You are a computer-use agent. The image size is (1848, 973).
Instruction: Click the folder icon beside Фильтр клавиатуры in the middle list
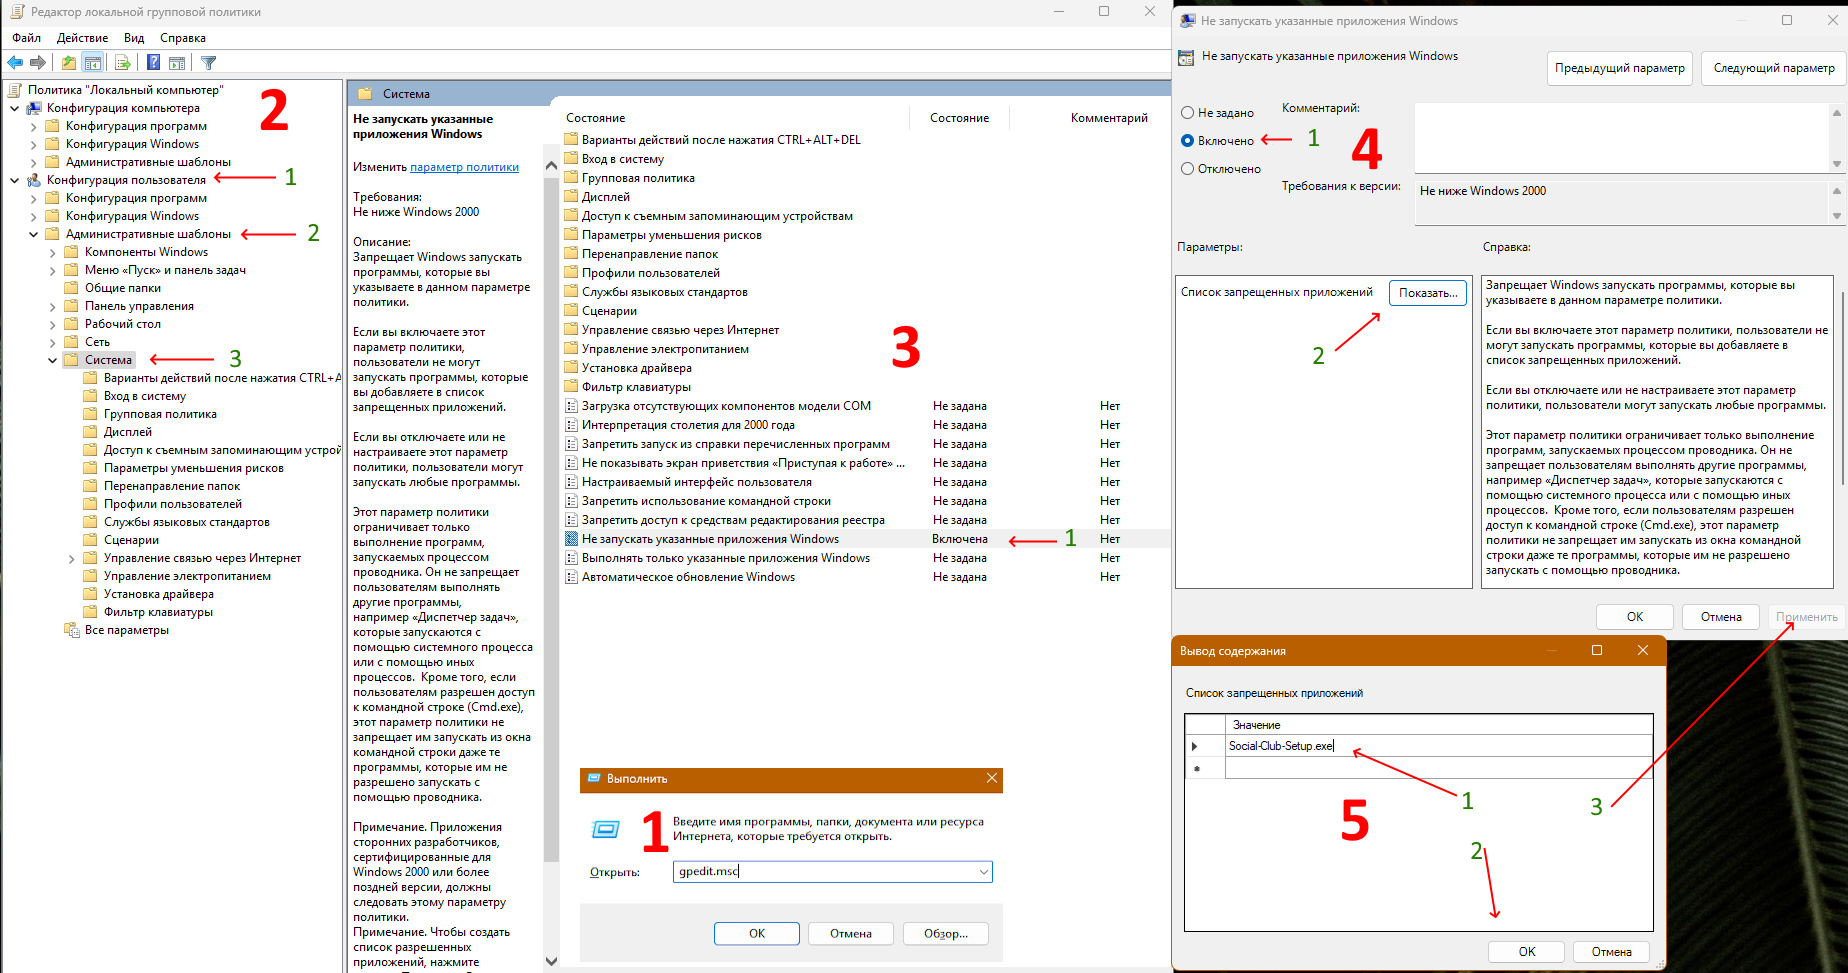(571, 387)
